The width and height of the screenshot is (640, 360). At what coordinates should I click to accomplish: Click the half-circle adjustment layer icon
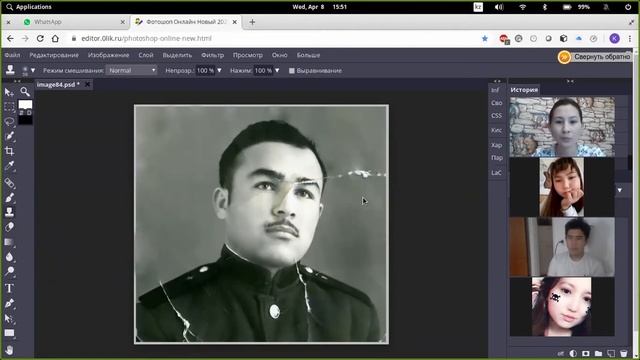(573, 353)
